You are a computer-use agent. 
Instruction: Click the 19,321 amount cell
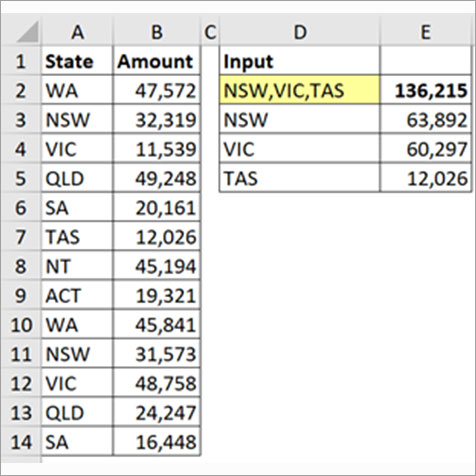(x=157, y=296)
